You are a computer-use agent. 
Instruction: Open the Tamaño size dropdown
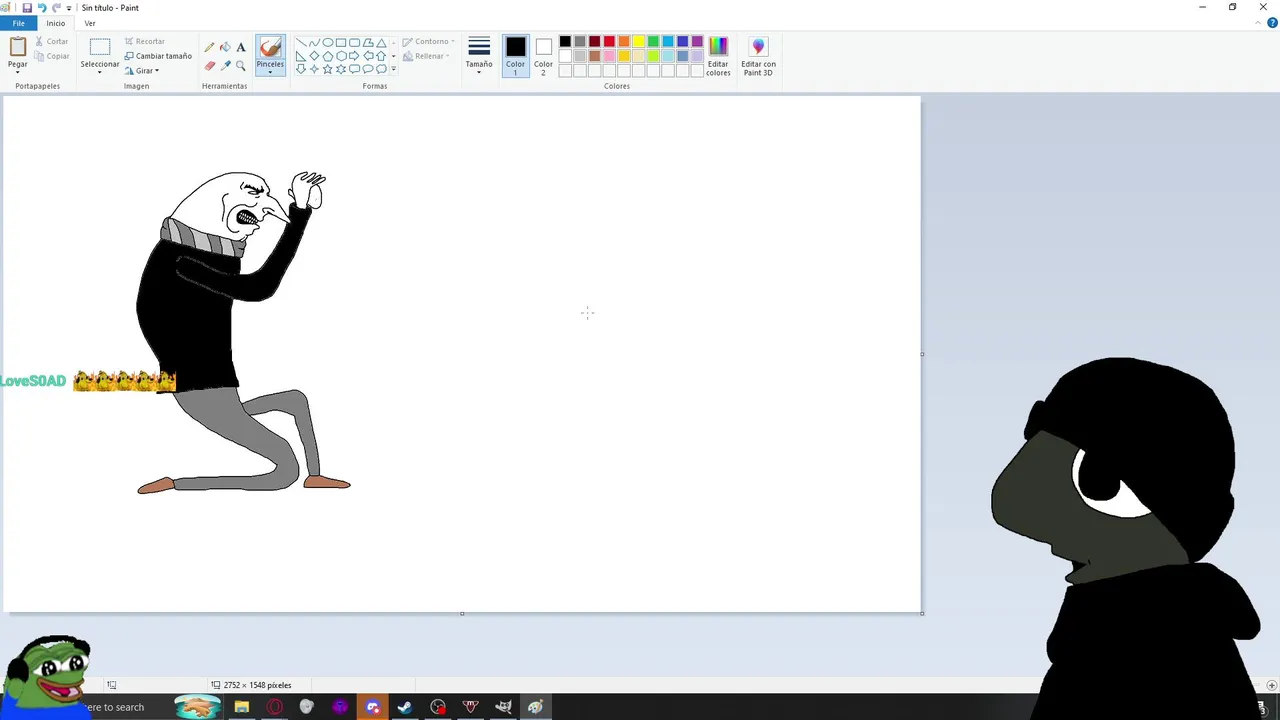tap(479, 56)
